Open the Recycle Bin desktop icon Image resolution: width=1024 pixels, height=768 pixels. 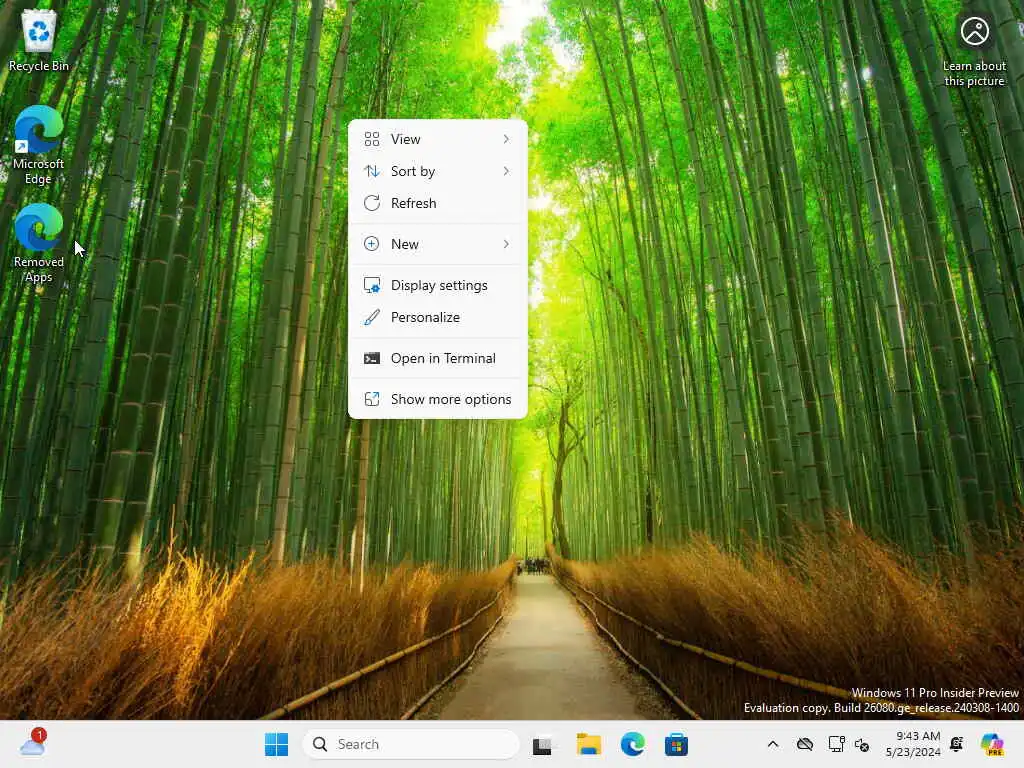(39, 40)
